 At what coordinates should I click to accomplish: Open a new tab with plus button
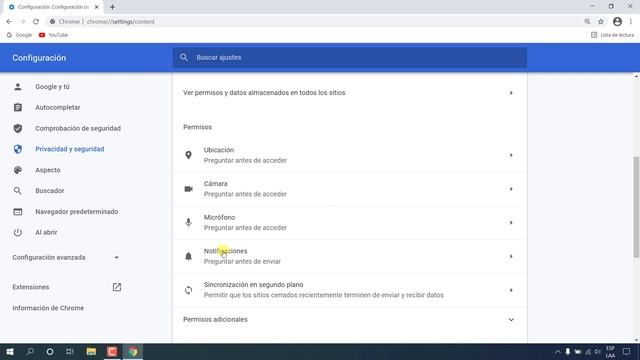tap(112, 7)
